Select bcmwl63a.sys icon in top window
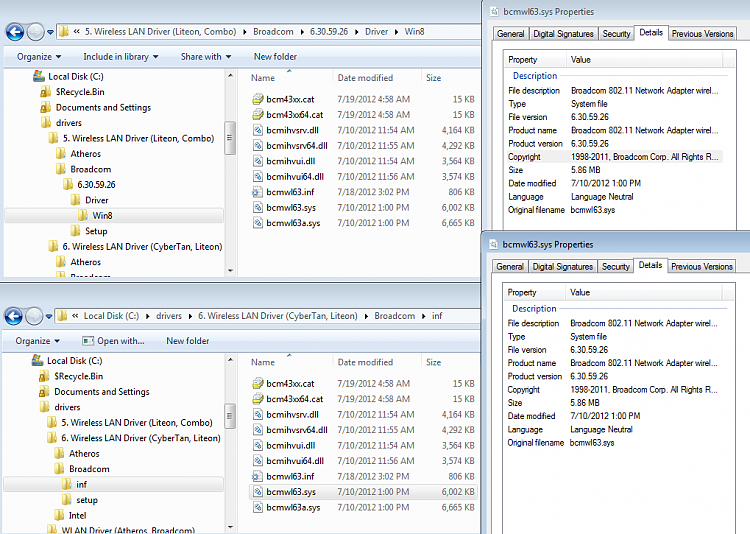This screenshot has width=750, height=534. pos(258,223)
